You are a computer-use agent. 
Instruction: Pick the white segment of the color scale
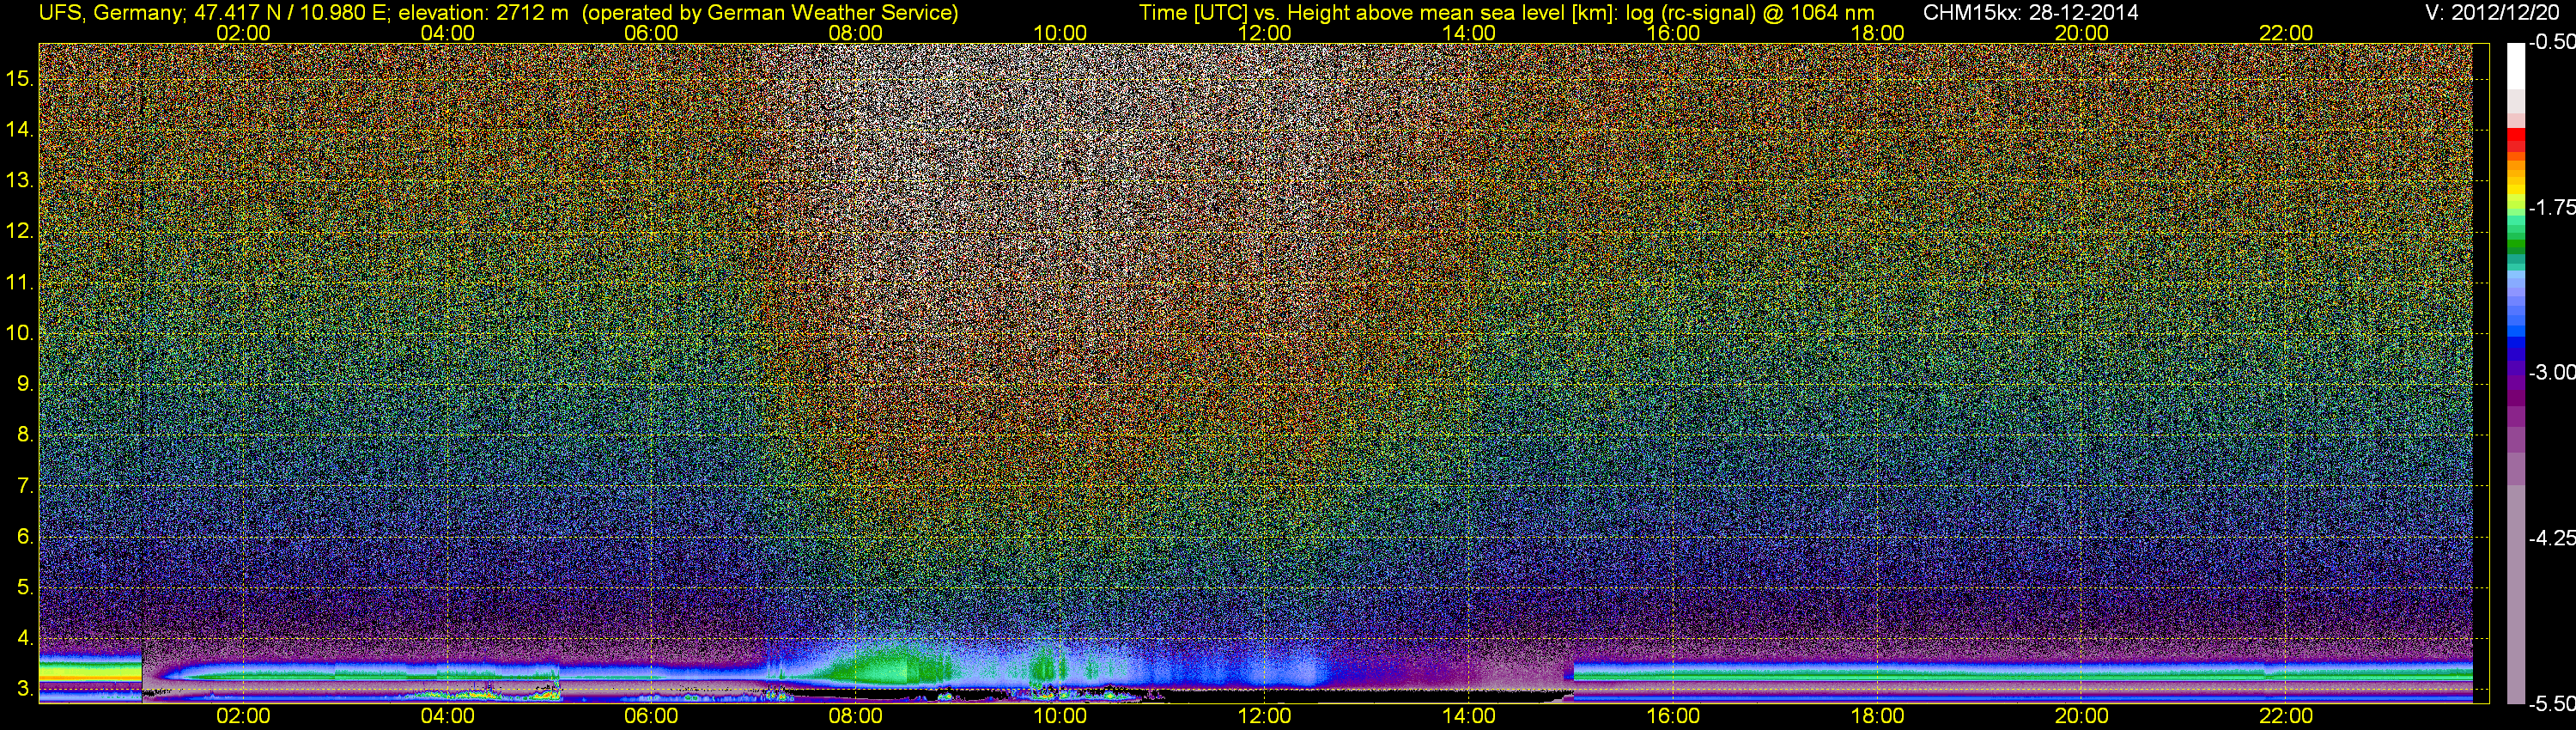(x=2515, y=66)
